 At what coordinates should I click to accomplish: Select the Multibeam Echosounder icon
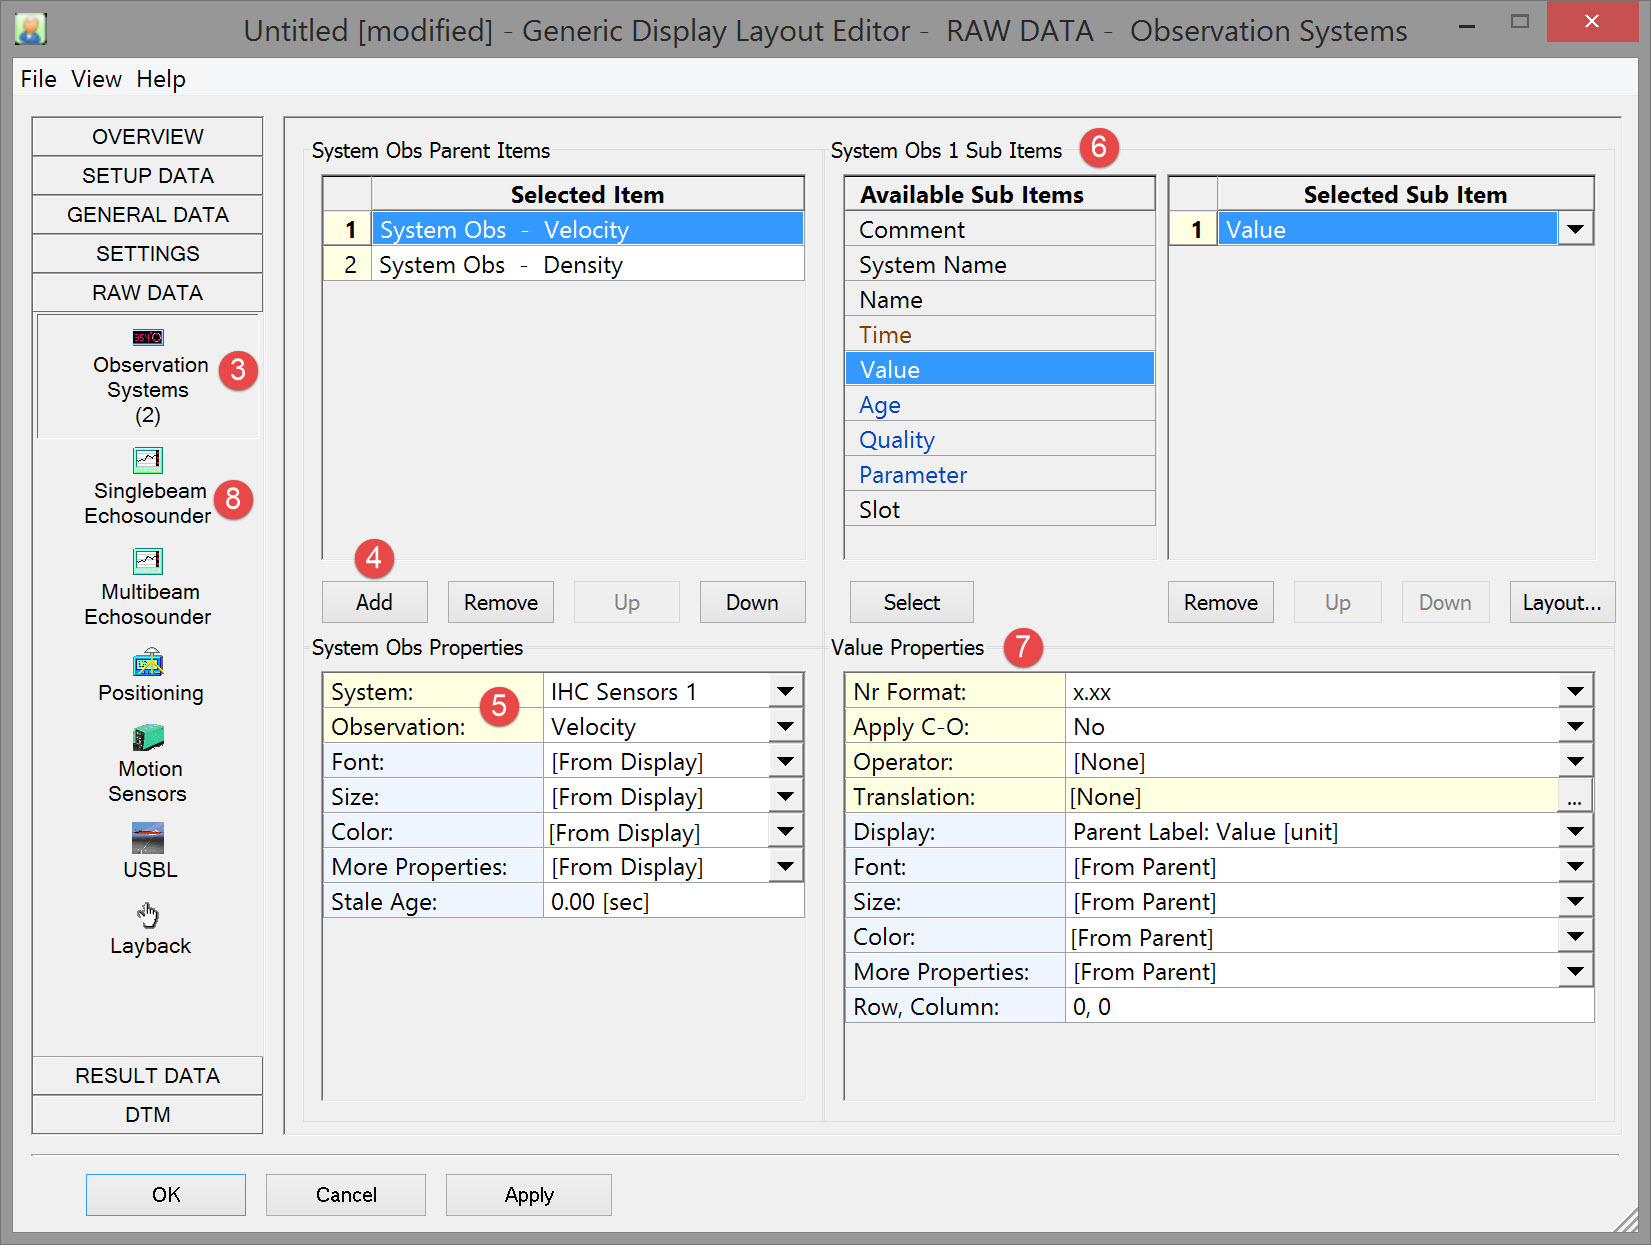pos(148,561)
